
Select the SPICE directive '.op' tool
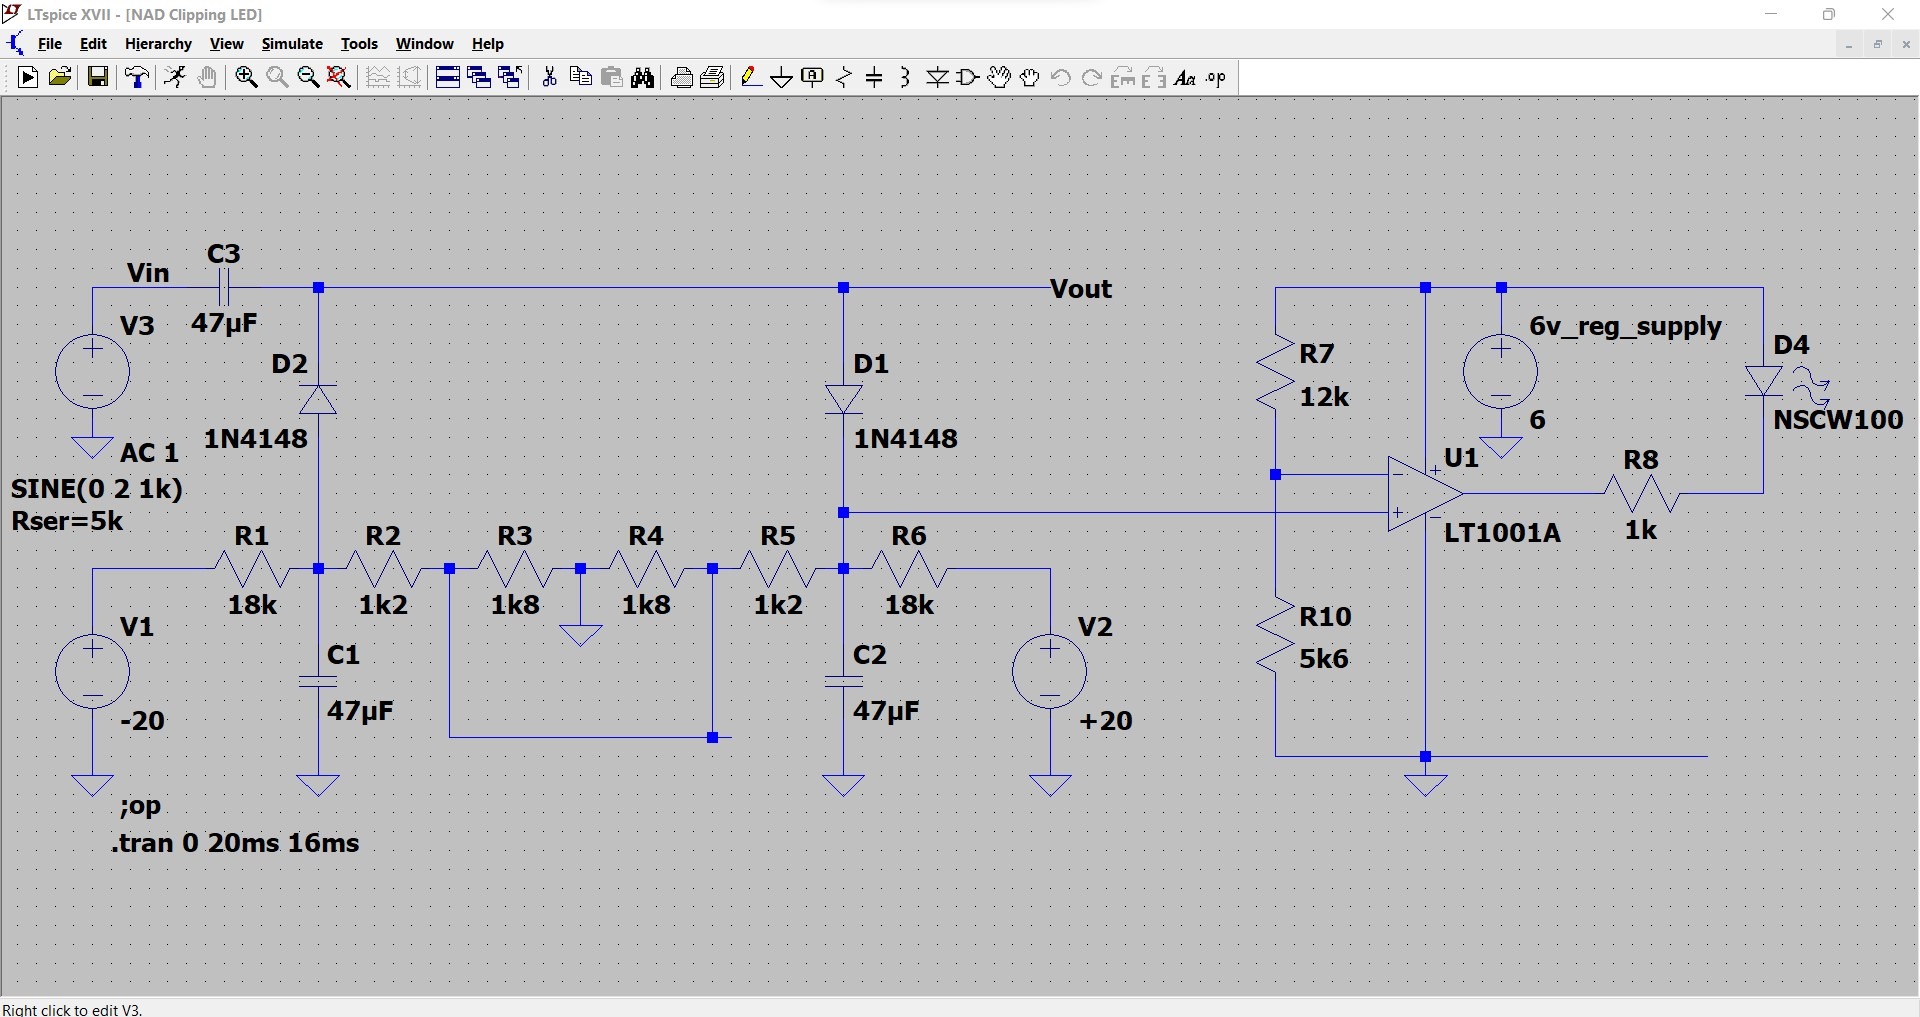tap(1216, 78)
